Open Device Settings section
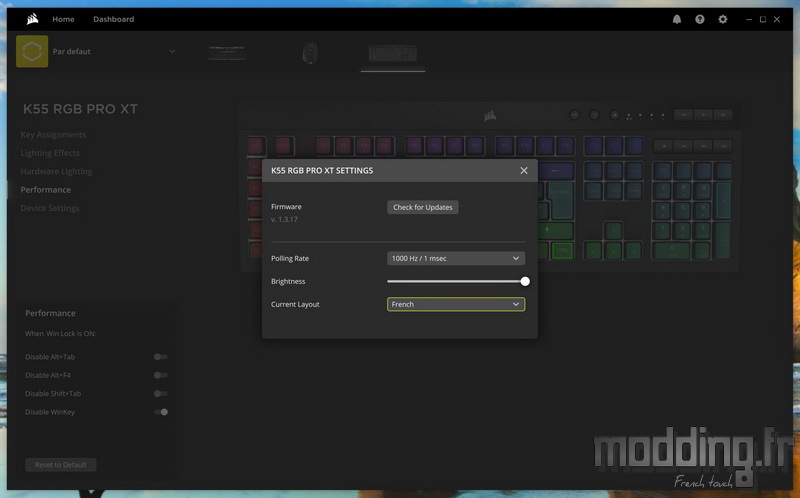 tap(49, 208)
